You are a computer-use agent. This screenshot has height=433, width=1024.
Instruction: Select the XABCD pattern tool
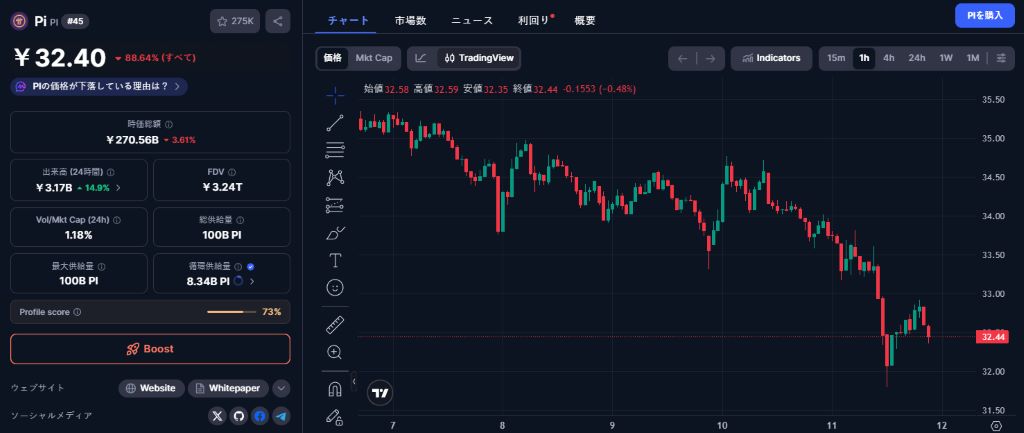(335, 177)
